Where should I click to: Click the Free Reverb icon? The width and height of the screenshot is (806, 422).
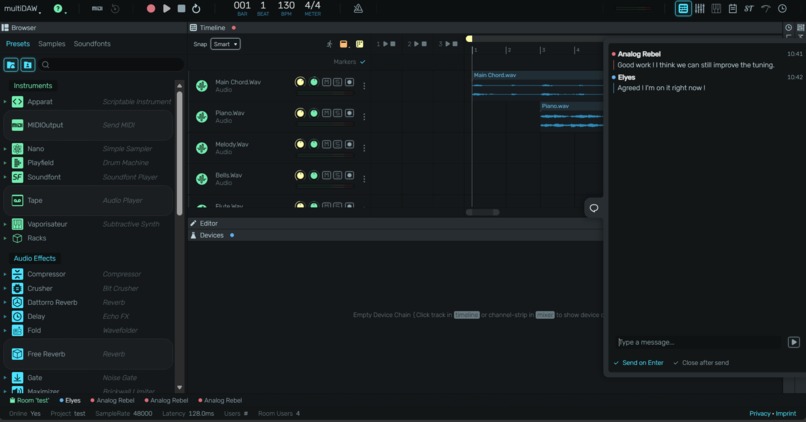click(17, 354)
